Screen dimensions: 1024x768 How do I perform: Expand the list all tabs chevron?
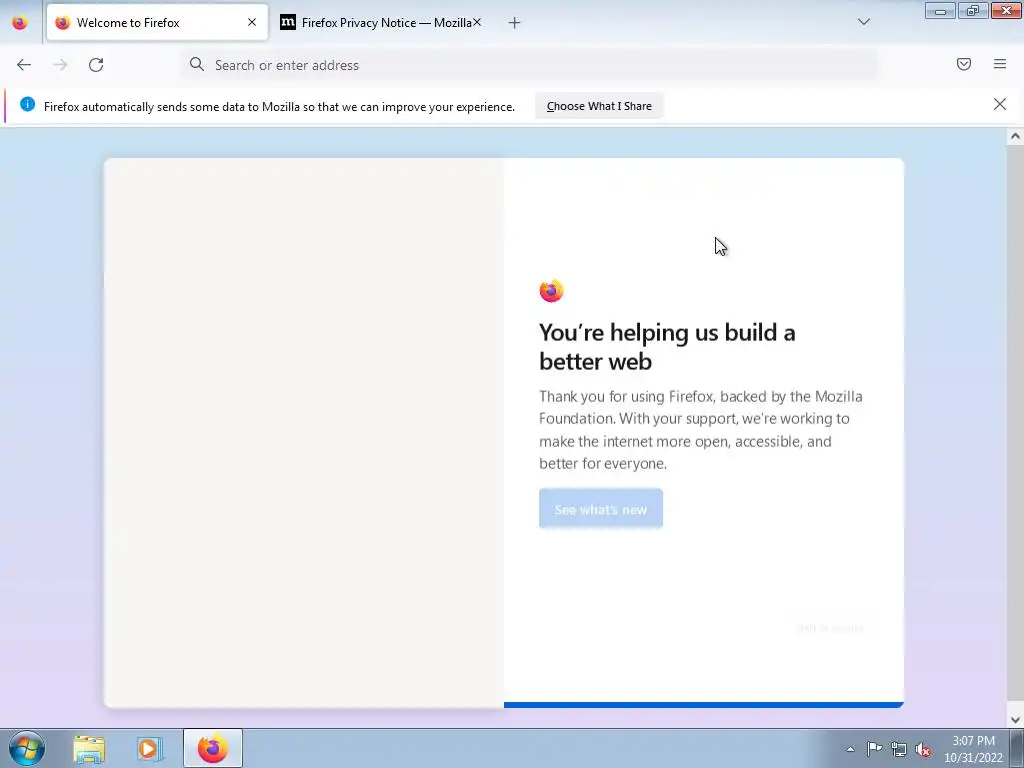[864, 22]
